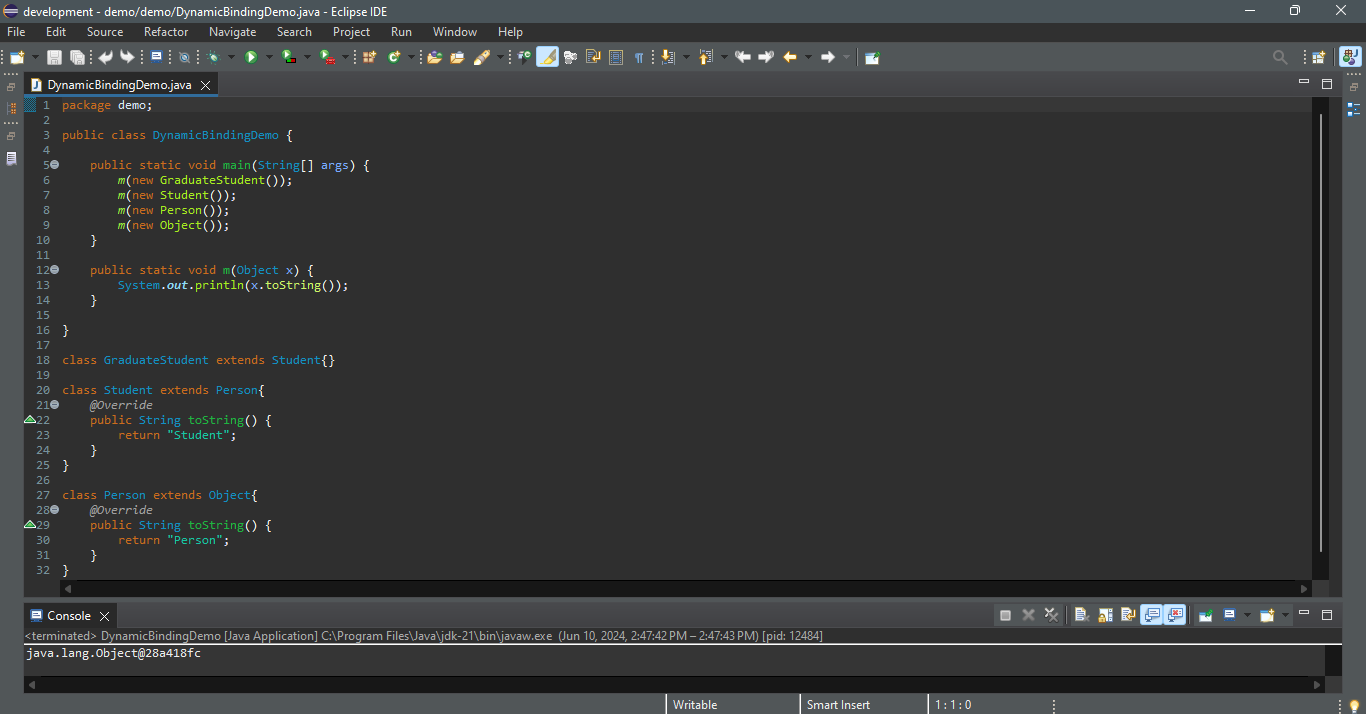Screen dimensions: 1366x714
Task: Click the Search flashlight icon
Action: coord(481,58)
